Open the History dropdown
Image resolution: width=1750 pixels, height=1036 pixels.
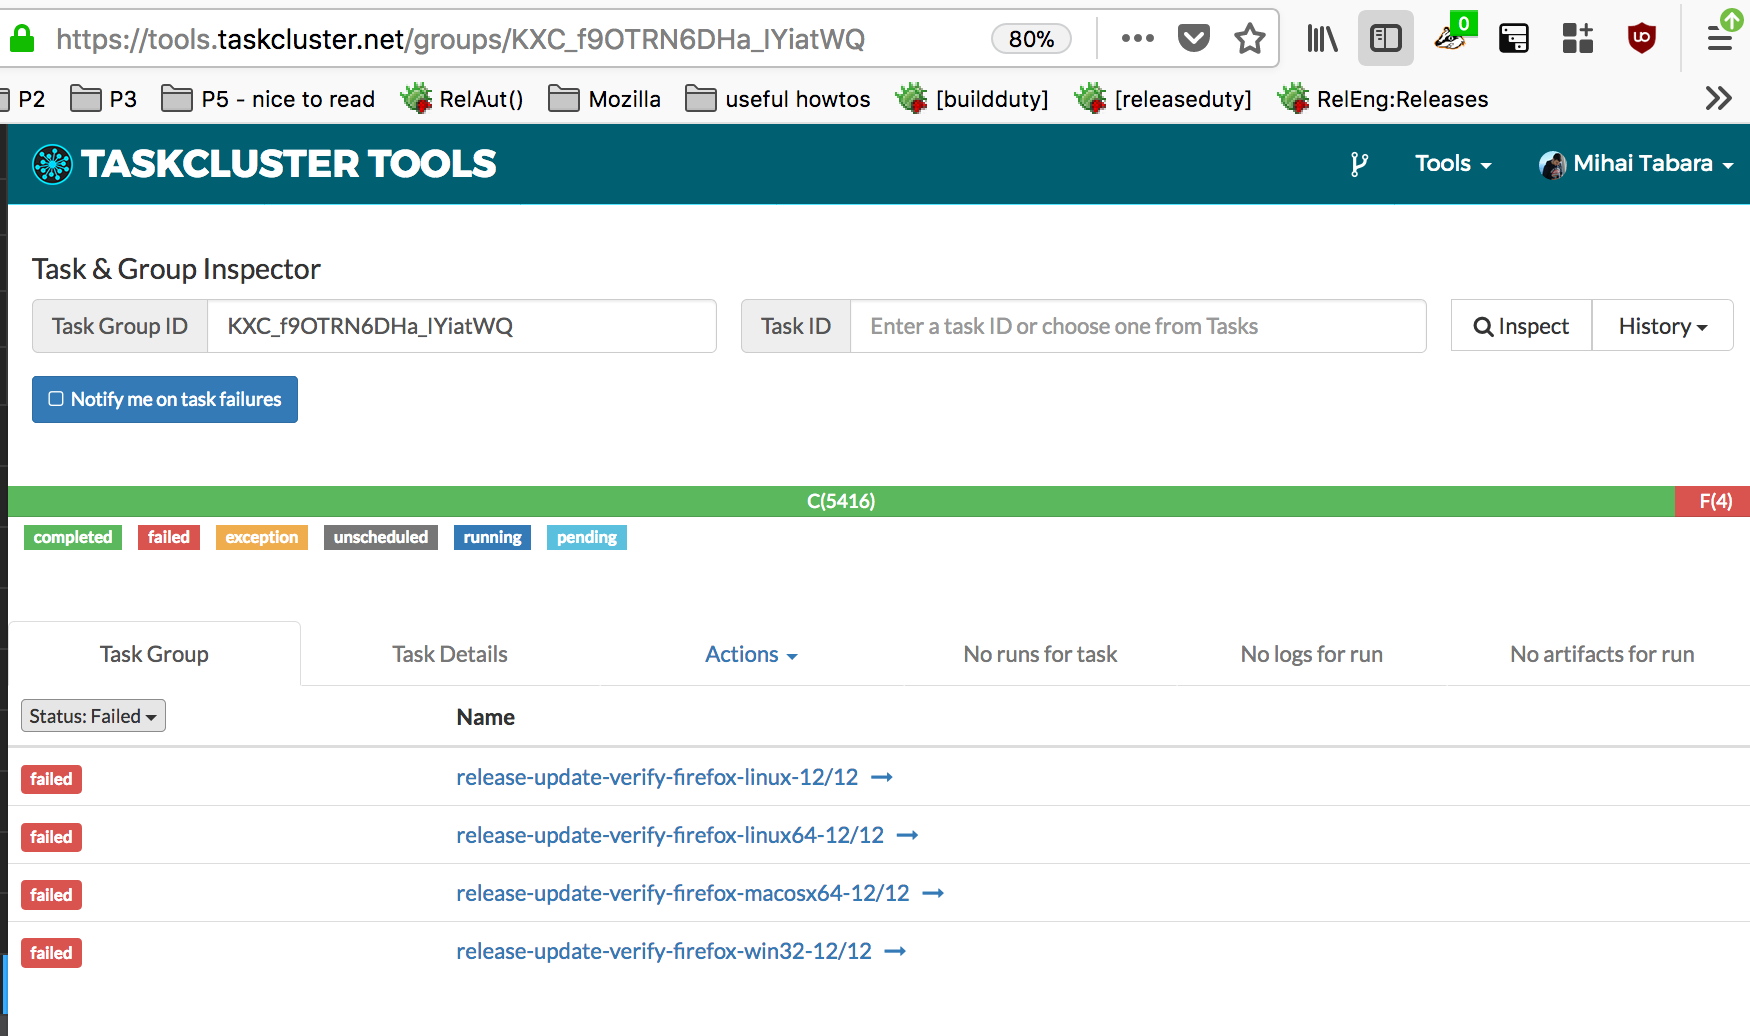point(1662,326)
